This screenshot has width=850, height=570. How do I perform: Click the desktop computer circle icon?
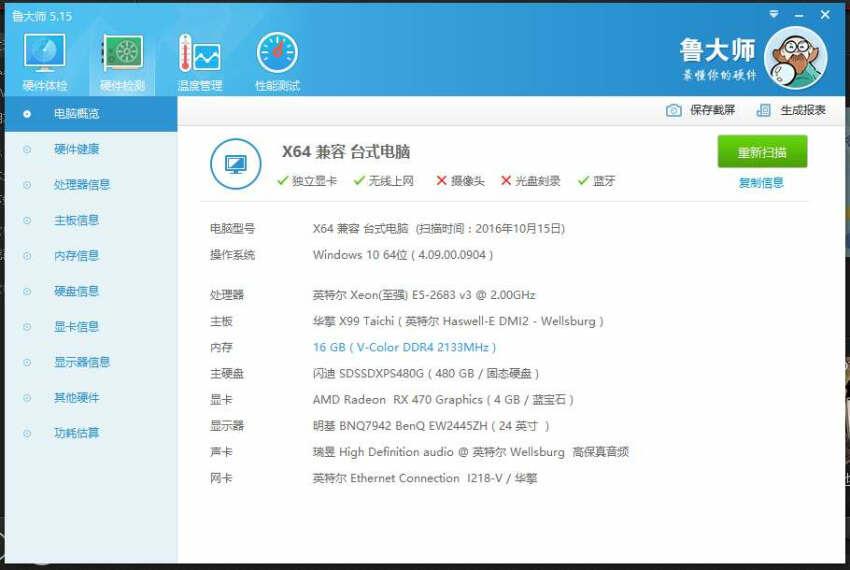236,164
